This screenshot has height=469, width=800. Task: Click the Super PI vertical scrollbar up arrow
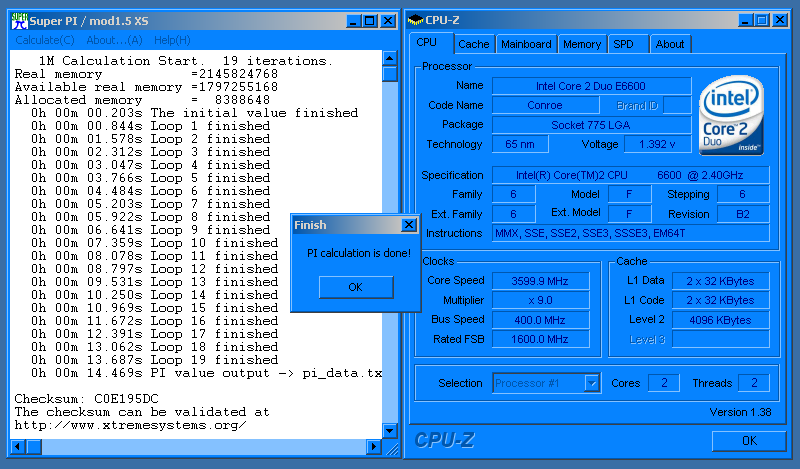[x=389, y=58]
